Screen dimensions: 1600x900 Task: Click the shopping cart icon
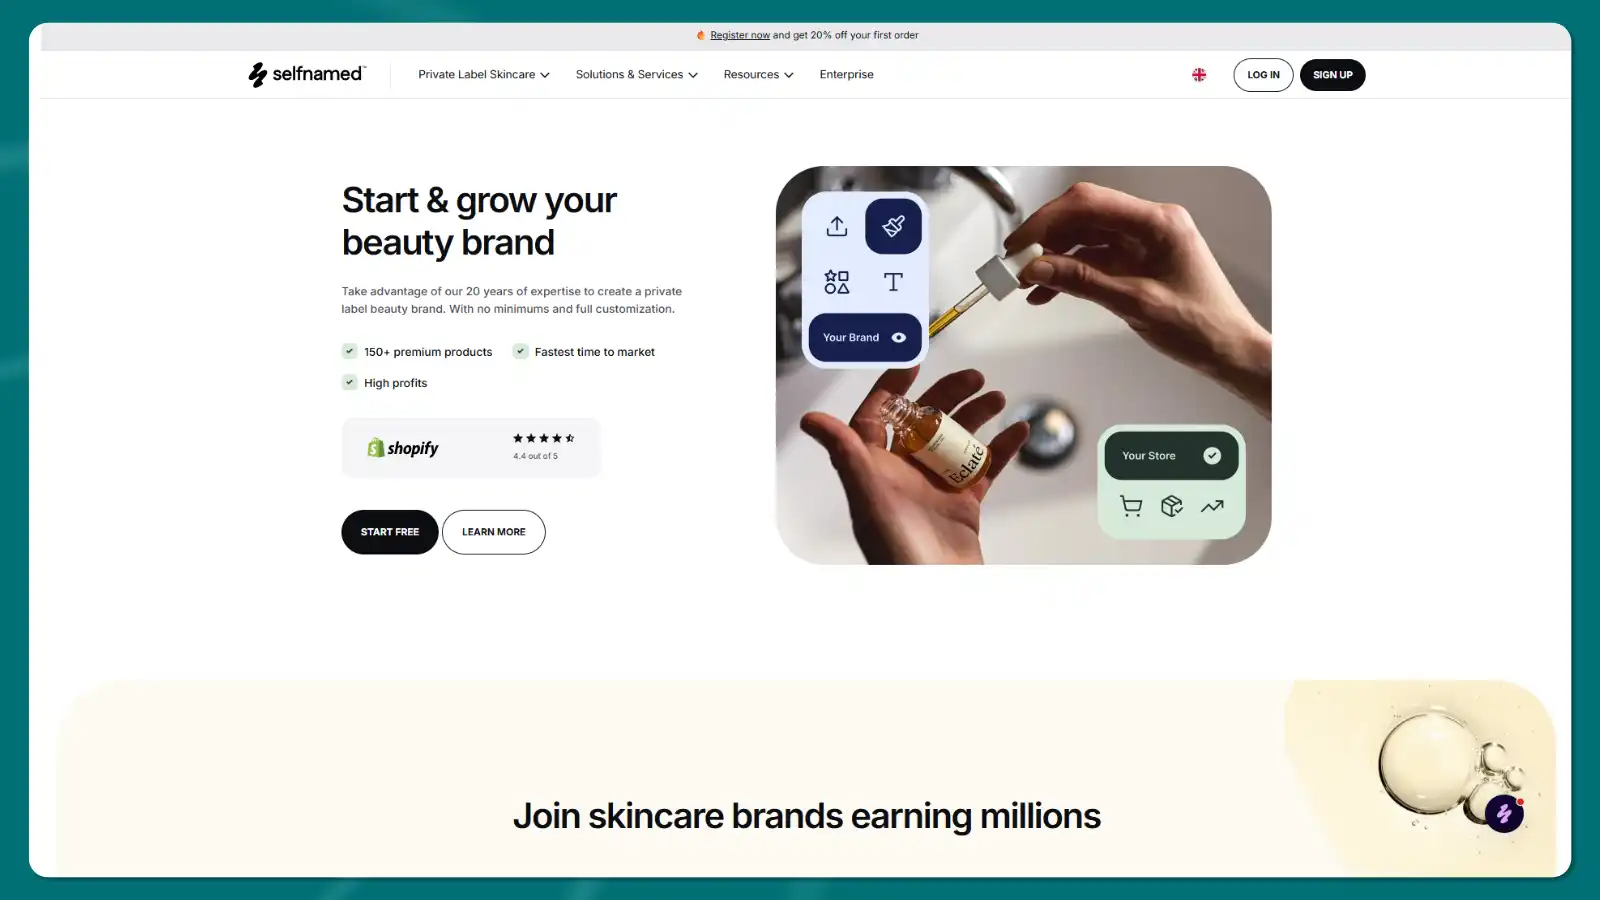point(1131,506)
